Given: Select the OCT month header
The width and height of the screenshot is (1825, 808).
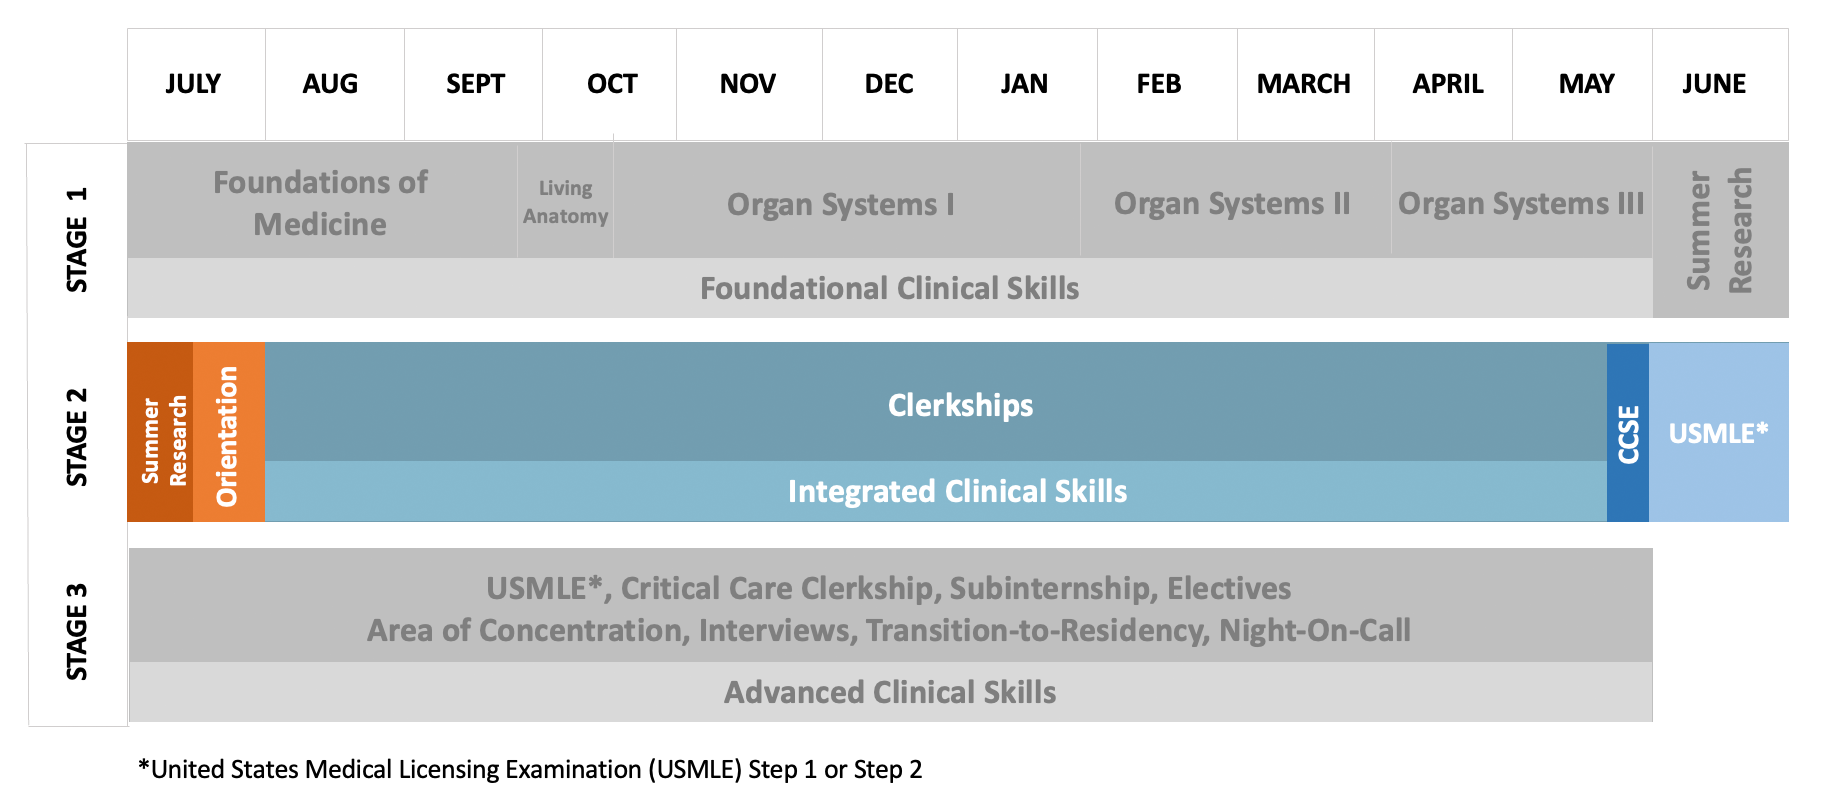Looking at the screenshot, I should 611,84.
